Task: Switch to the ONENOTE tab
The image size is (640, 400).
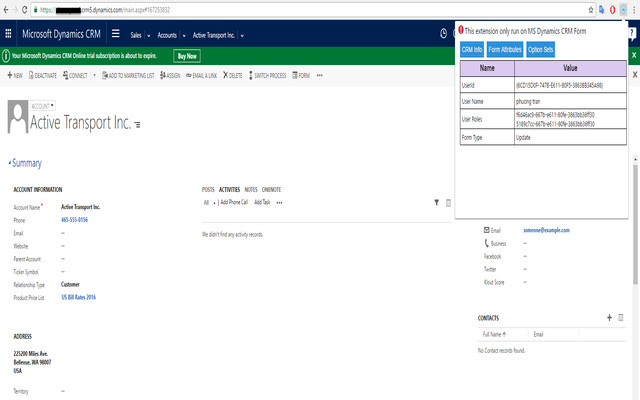Action: 271,189
